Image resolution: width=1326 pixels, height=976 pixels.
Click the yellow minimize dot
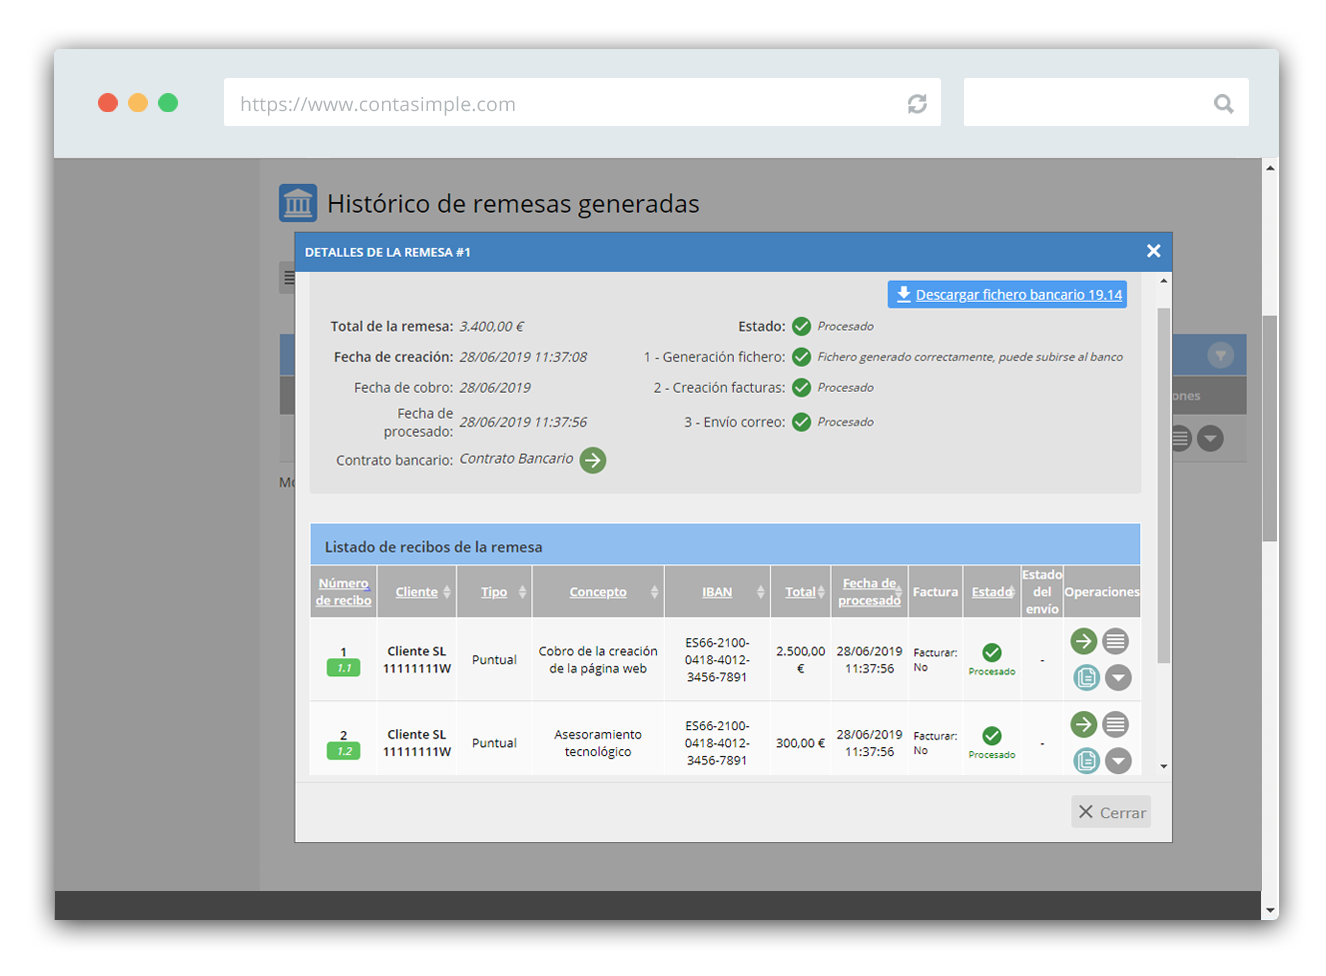click(138, 103)
